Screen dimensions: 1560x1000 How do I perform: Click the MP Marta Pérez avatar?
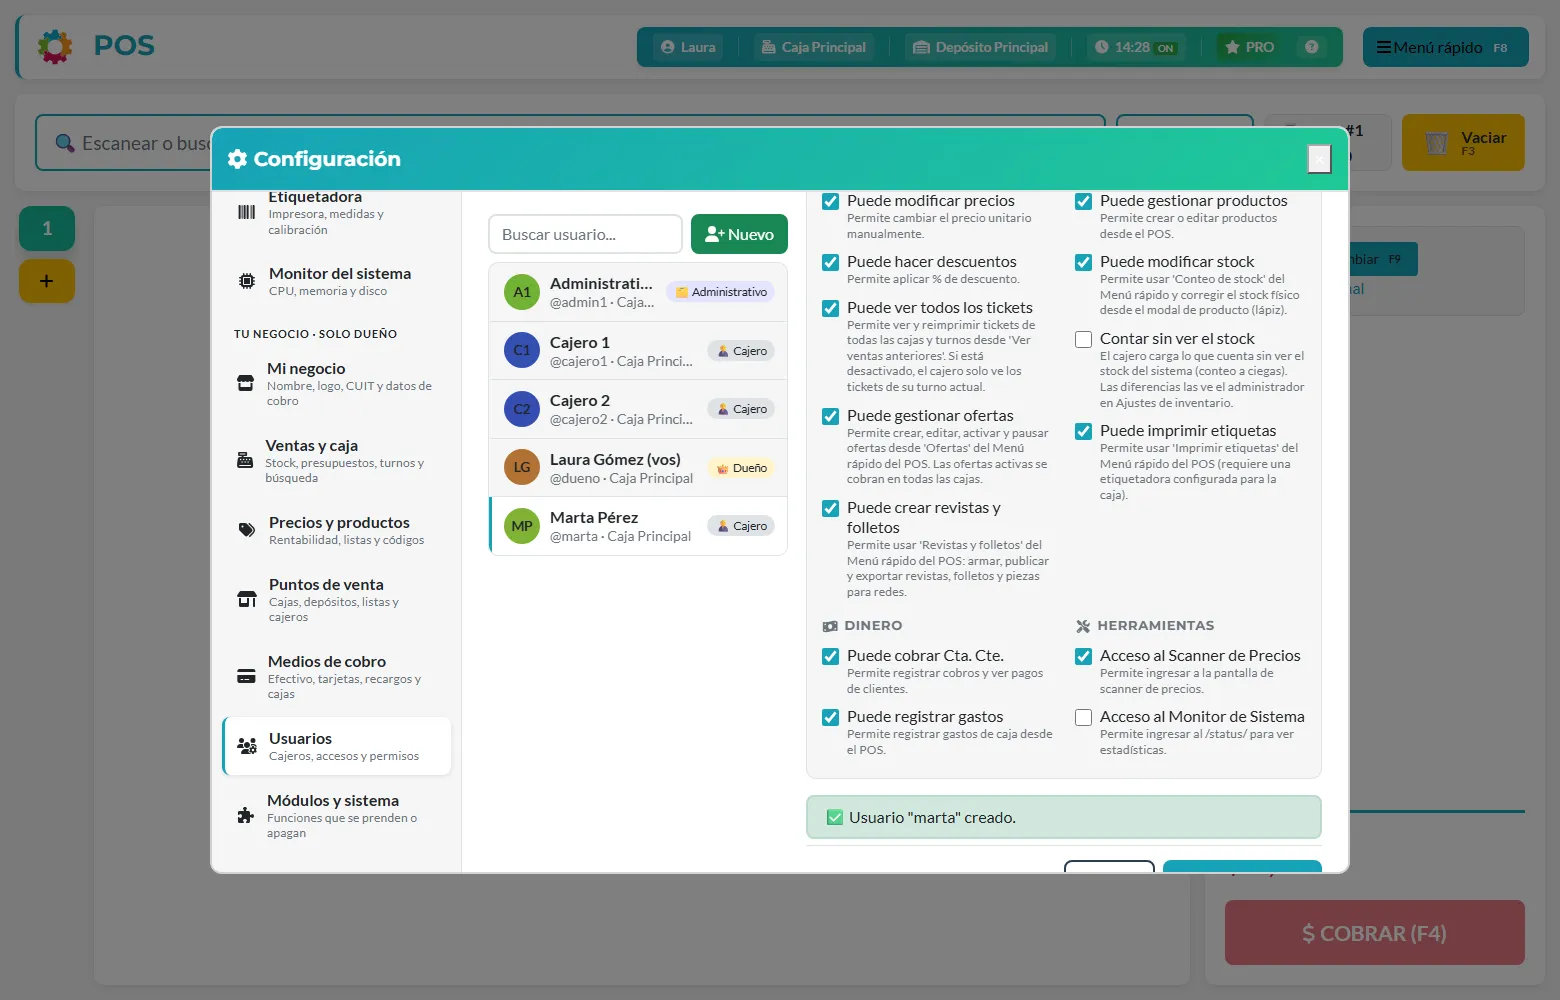tap(522, 526)
